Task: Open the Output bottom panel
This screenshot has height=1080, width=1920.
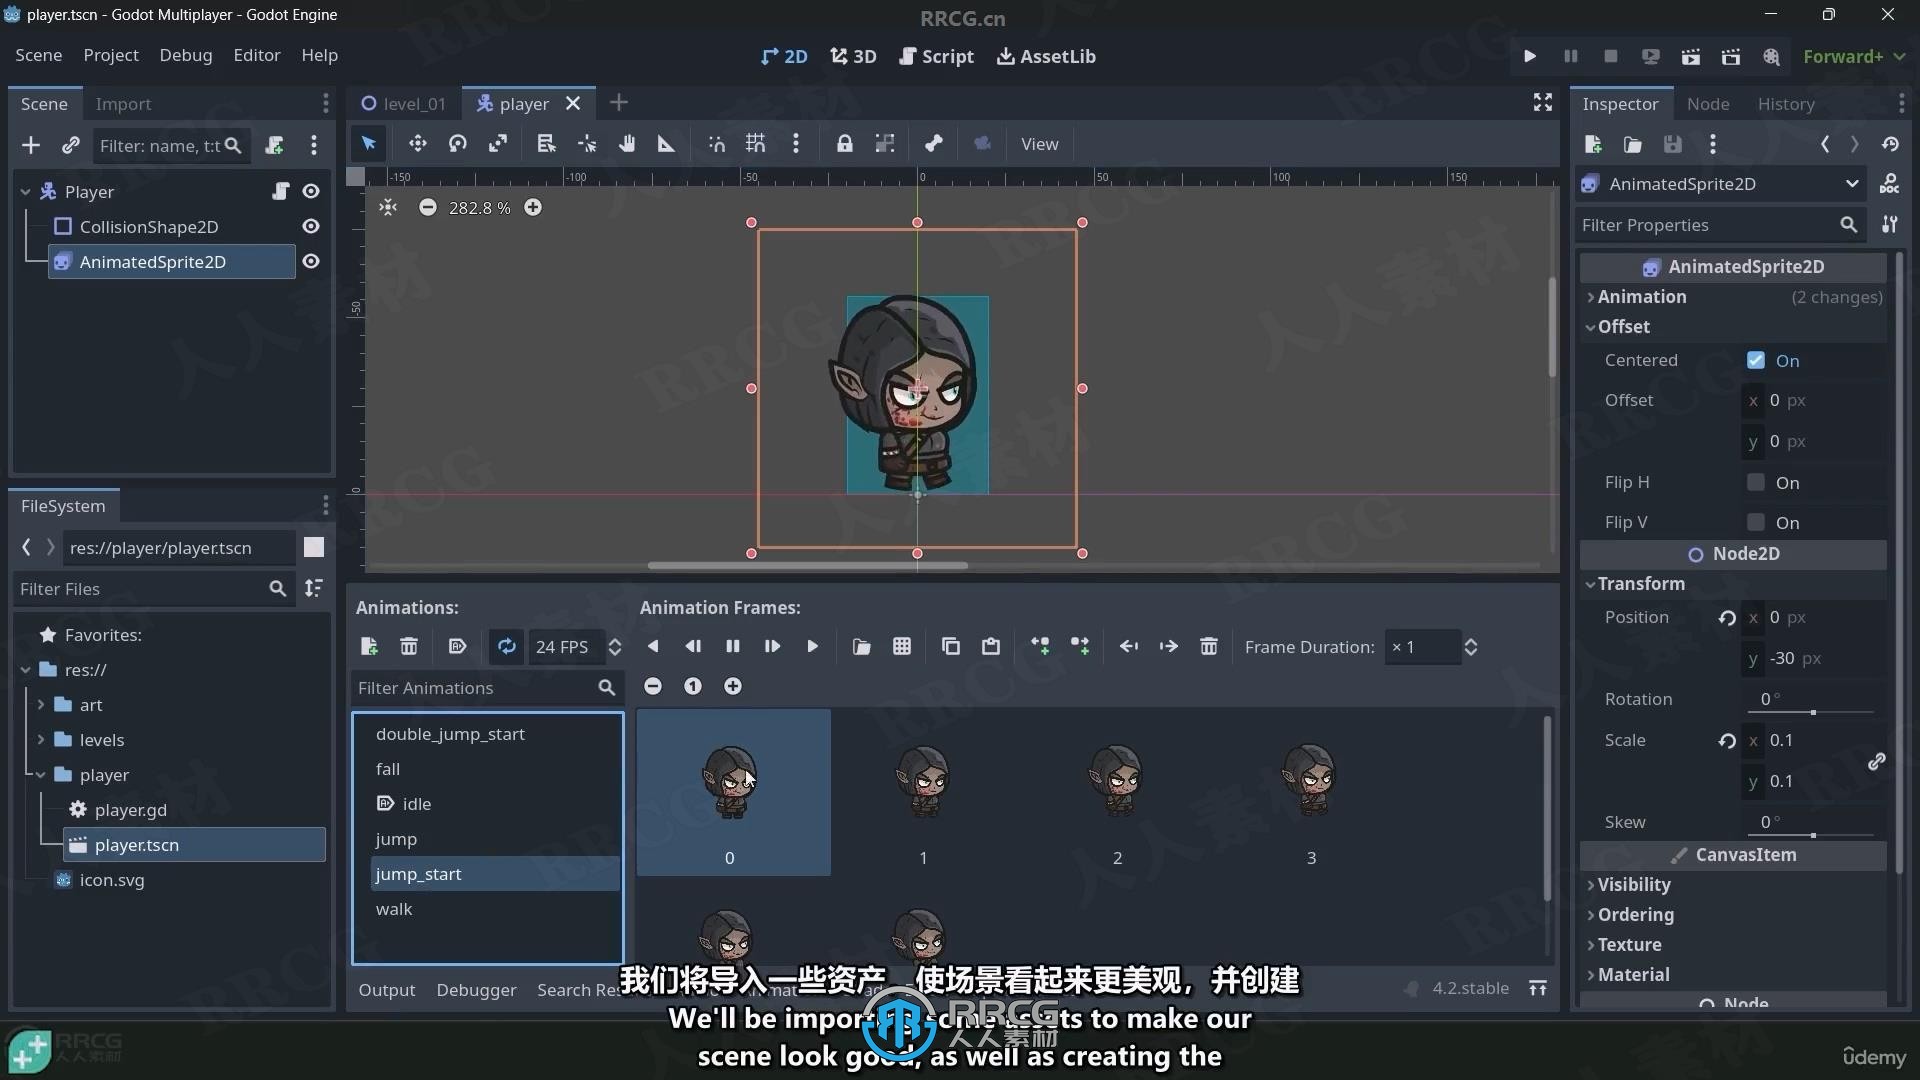Action: click(387, 989)
